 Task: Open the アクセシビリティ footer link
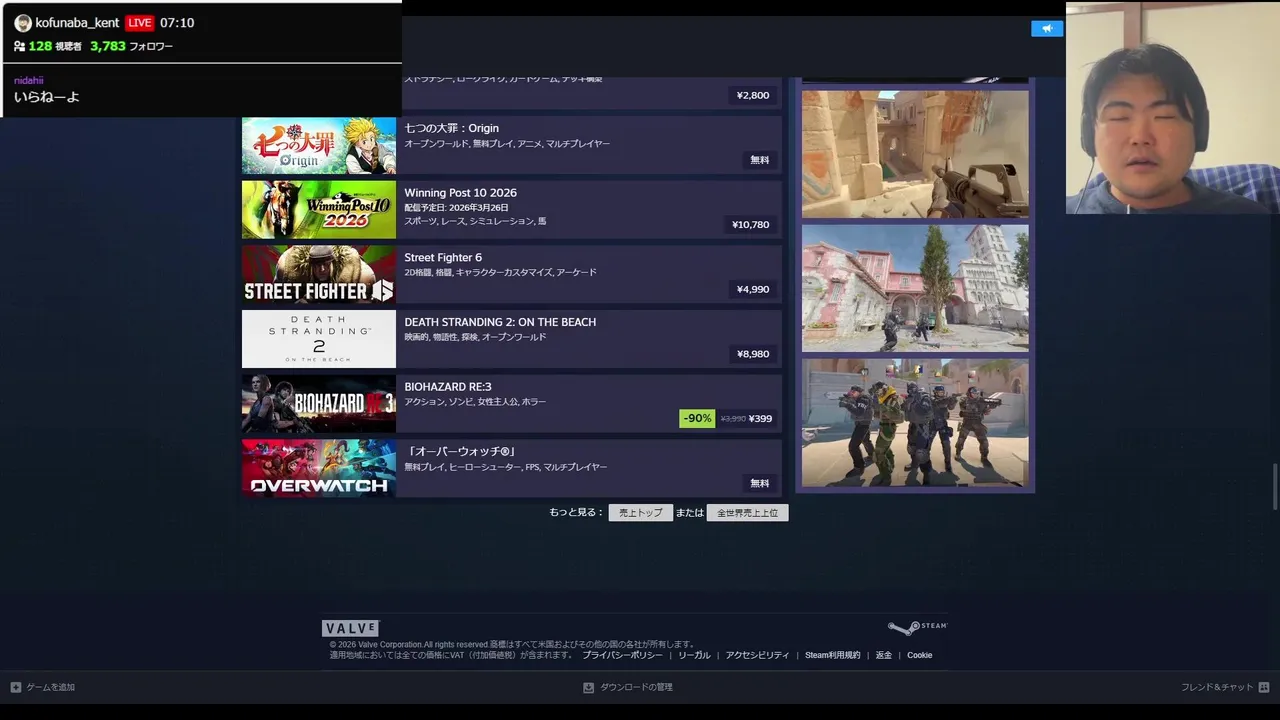pos(757,655)
